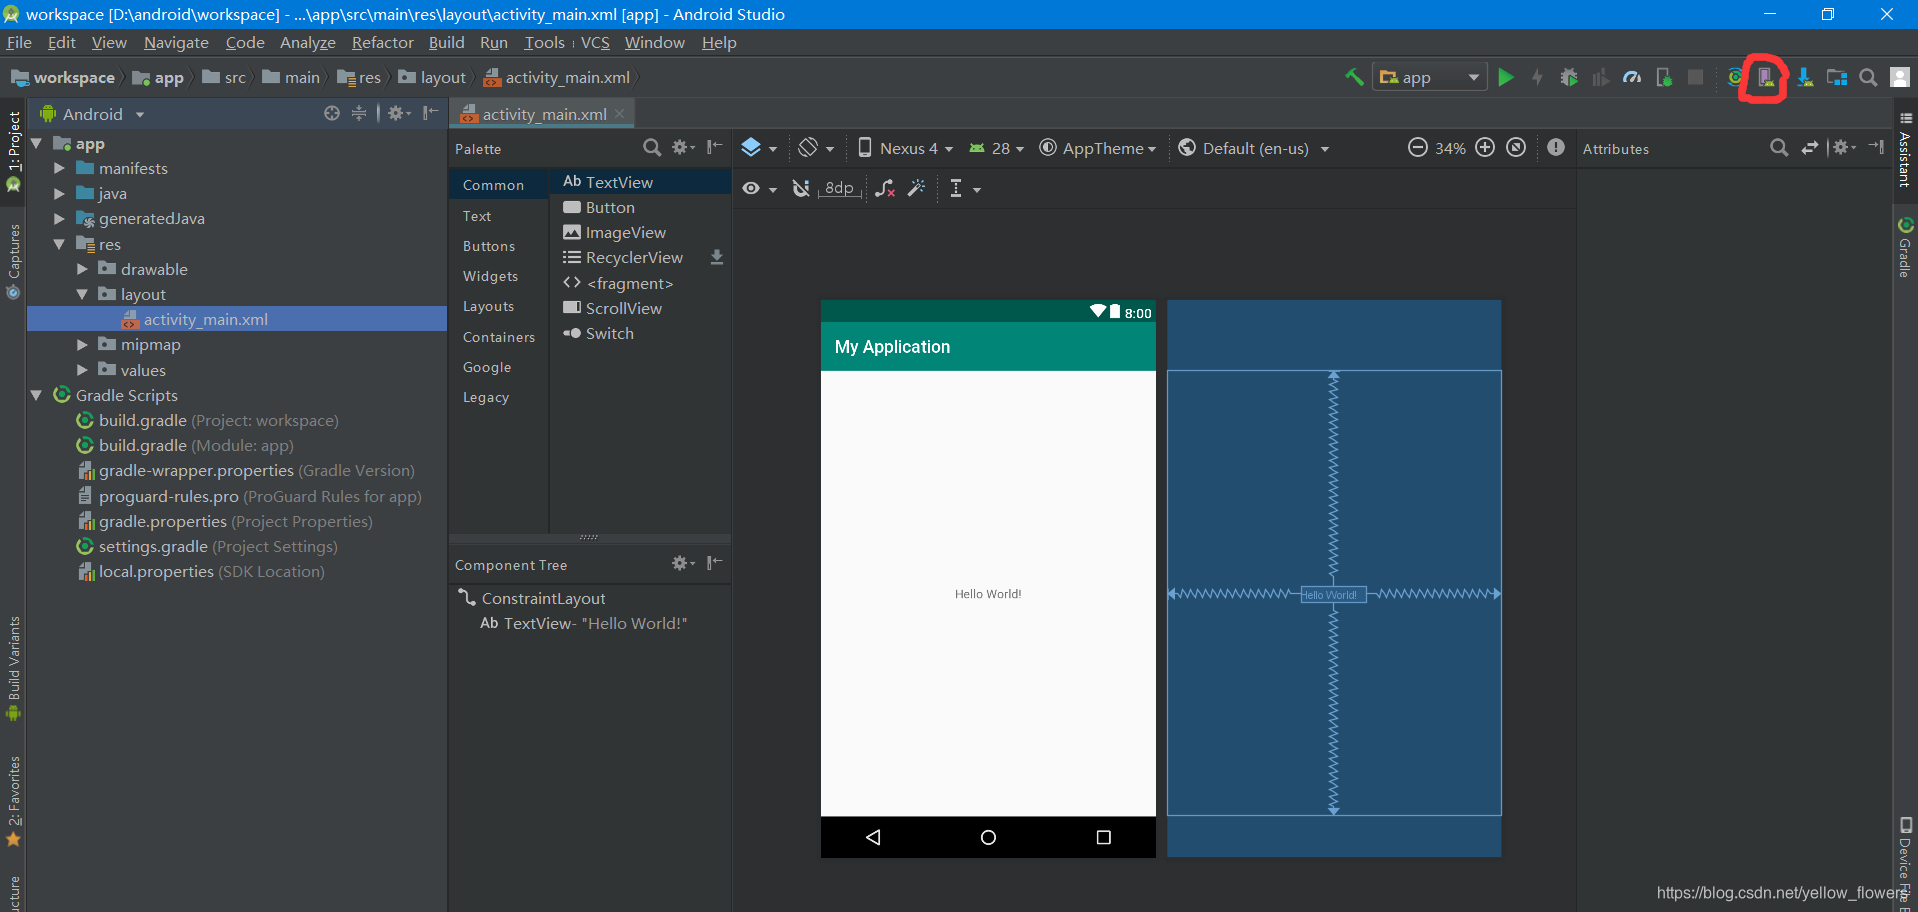Start debugging with the bug icon
1918x912 pixels.
(1569, 77)
